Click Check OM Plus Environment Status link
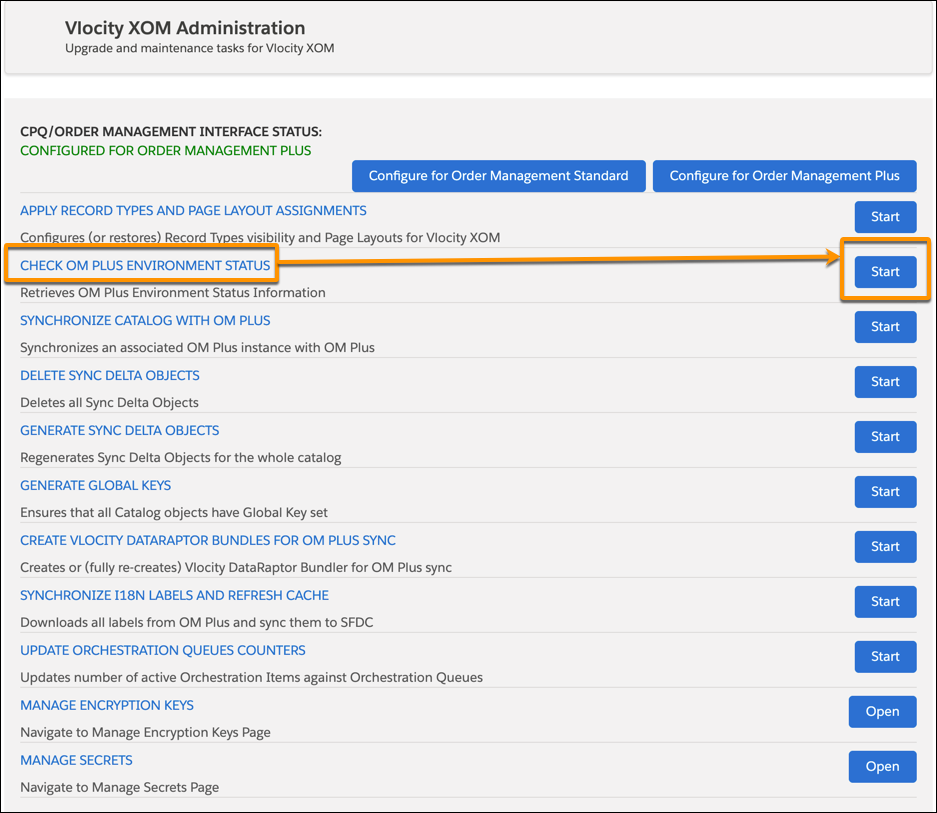Viewport: 937px width, 813px height. pyautogui.click(x=145, y=265)
